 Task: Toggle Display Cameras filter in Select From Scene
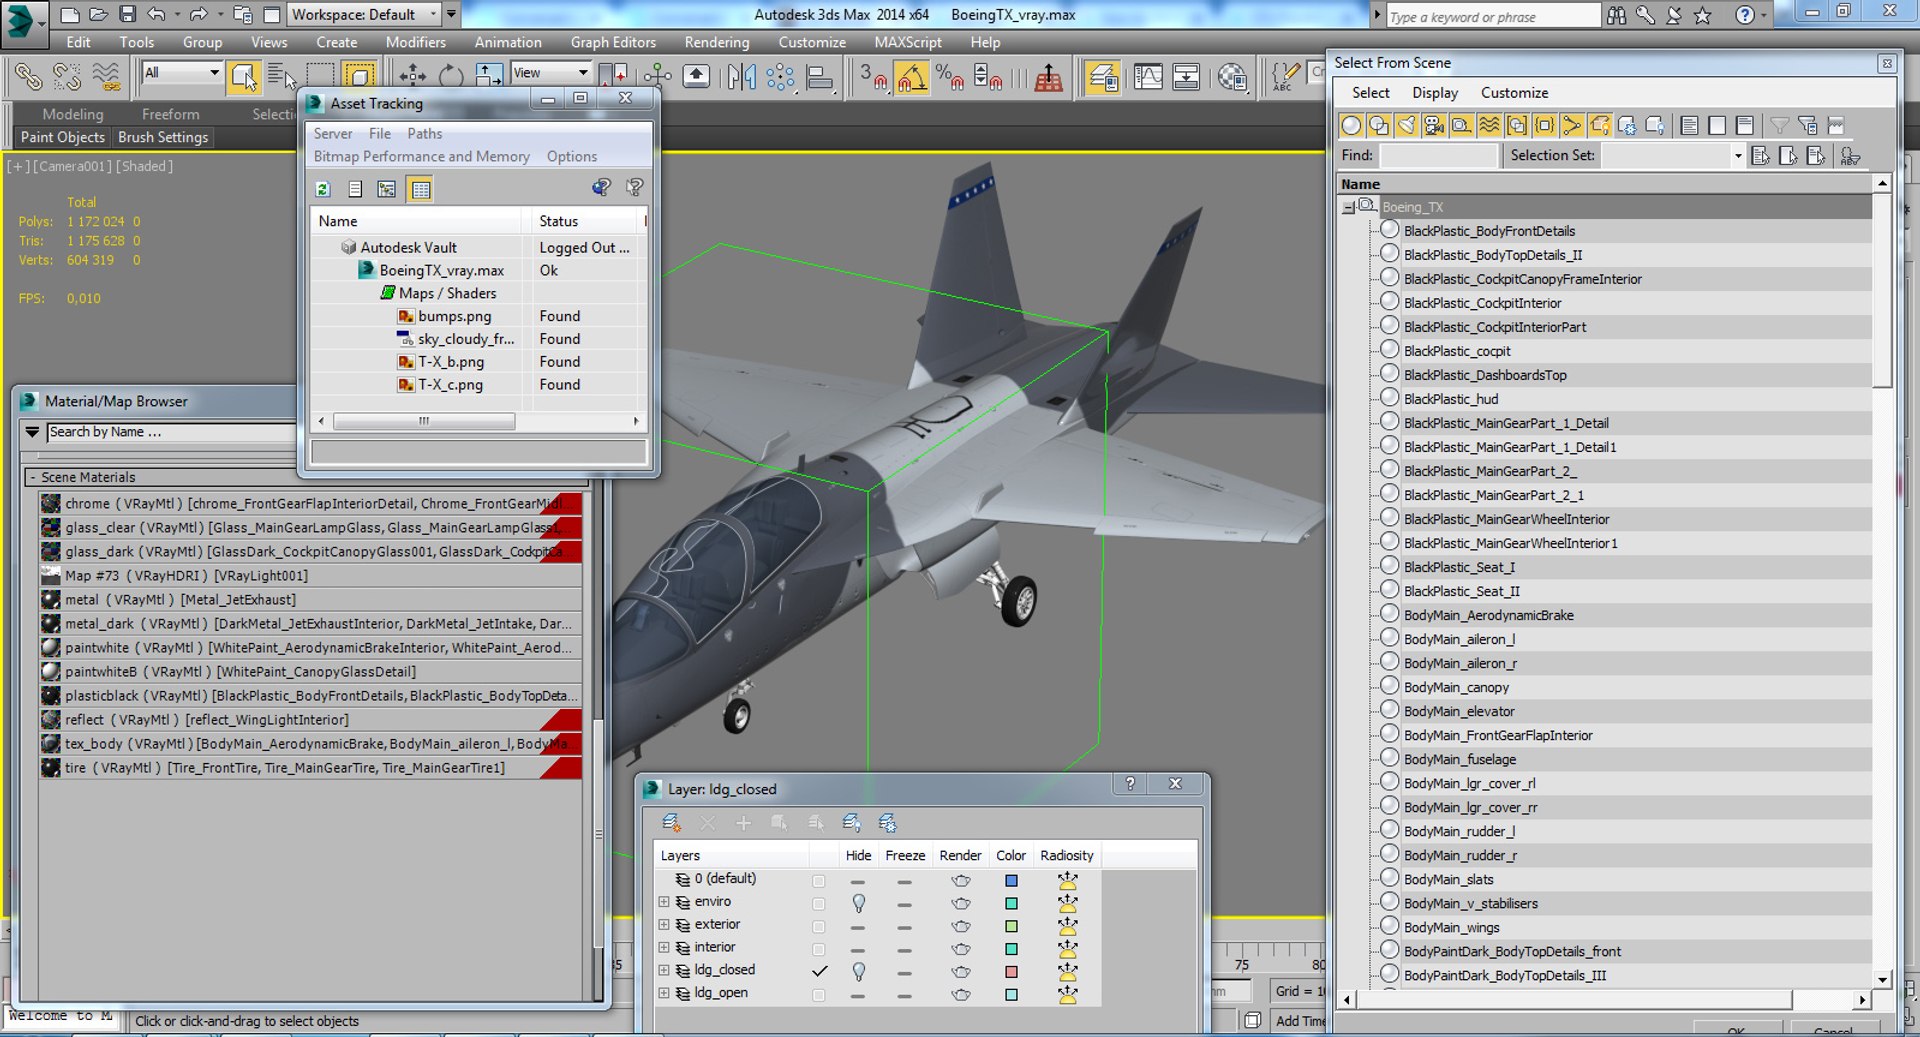(x=1434, y=125)
